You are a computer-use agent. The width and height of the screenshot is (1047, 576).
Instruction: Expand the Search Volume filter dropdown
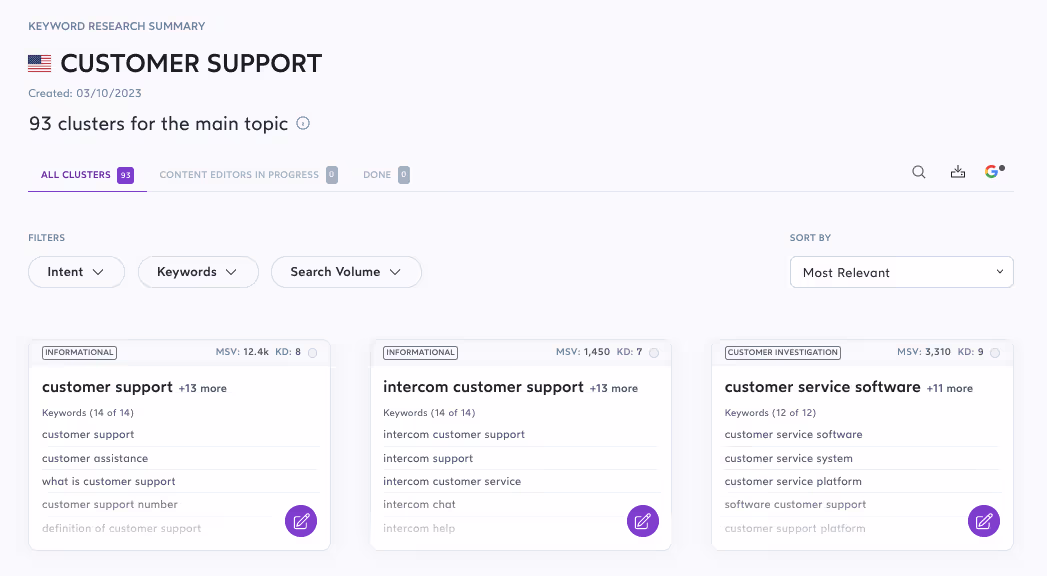346,272
